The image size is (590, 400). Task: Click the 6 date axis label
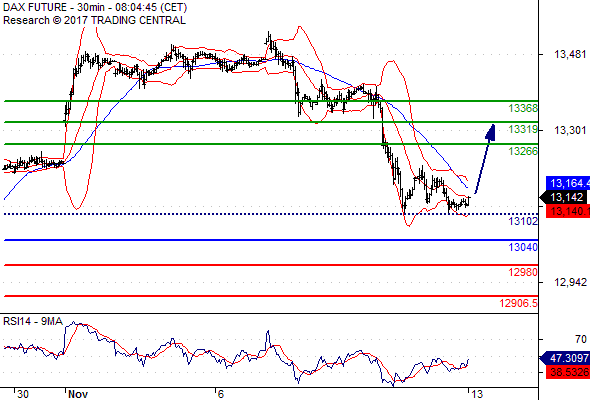(x=220, y=394)
